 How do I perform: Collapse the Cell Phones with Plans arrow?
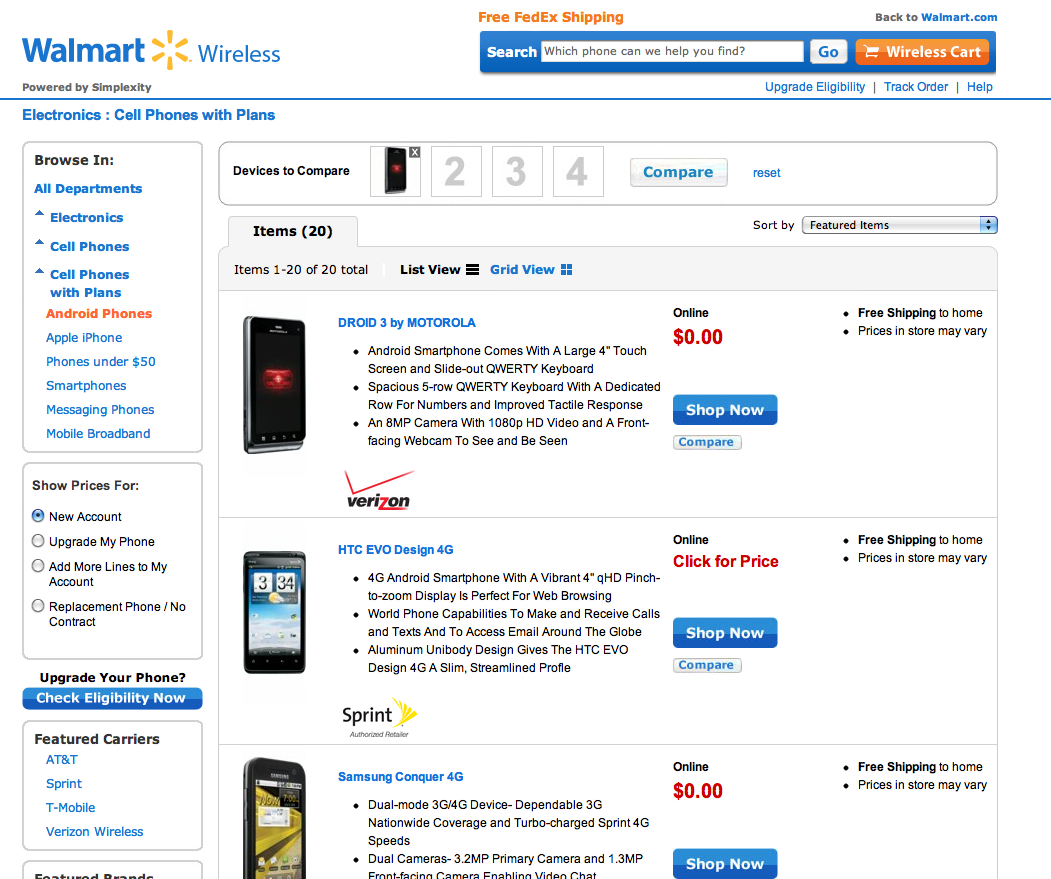39,271
